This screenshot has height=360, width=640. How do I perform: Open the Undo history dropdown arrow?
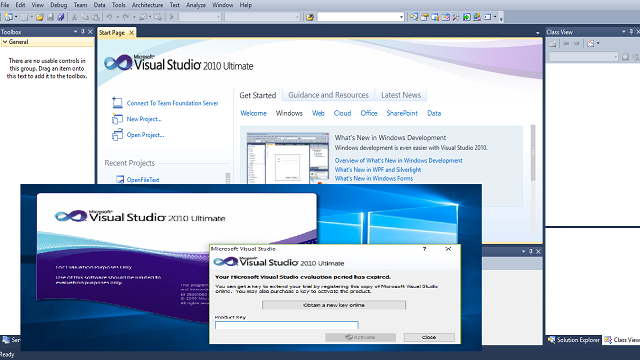click(x=118, y=17)
